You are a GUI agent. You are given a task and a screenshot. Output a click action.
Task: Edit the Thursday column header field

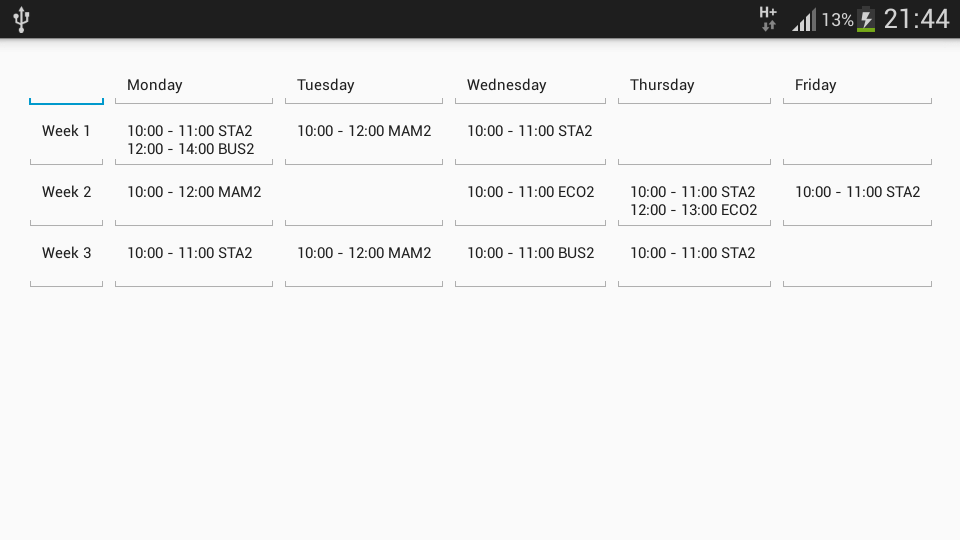coord(694,86)
